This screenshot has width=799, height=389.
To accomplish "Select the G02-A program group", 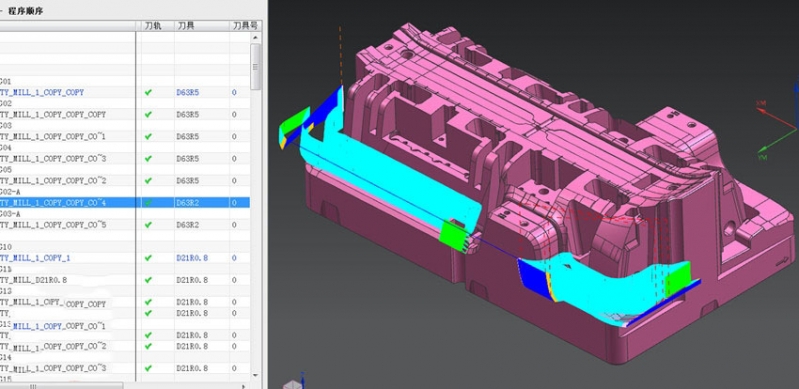I will click(10, 192).
